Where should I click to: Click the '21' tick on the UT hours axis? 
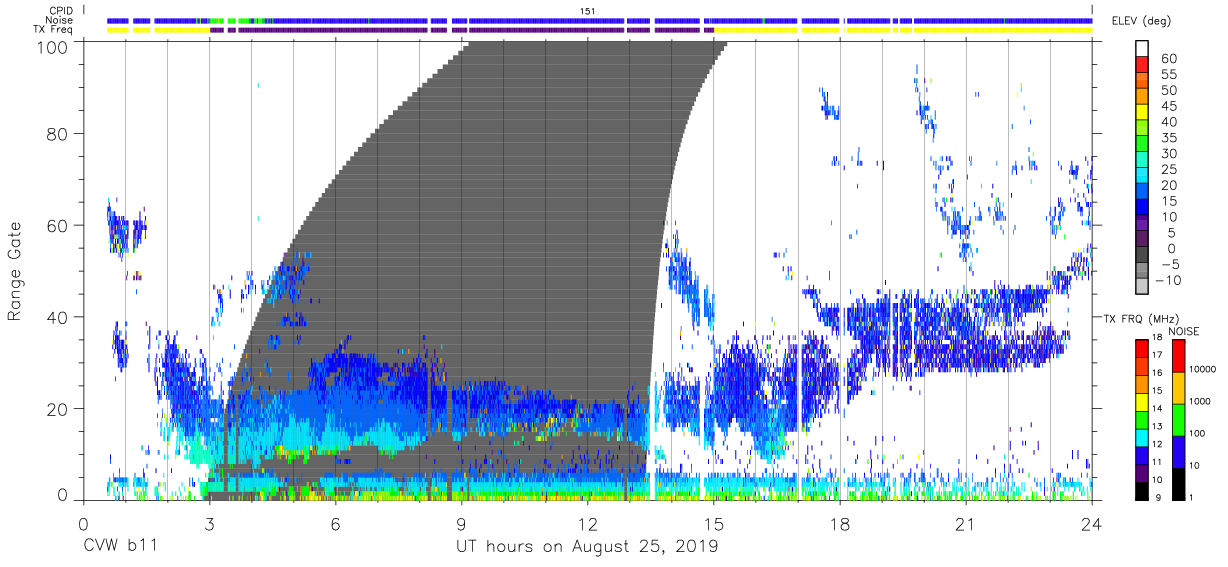click(x=966, y=524)
